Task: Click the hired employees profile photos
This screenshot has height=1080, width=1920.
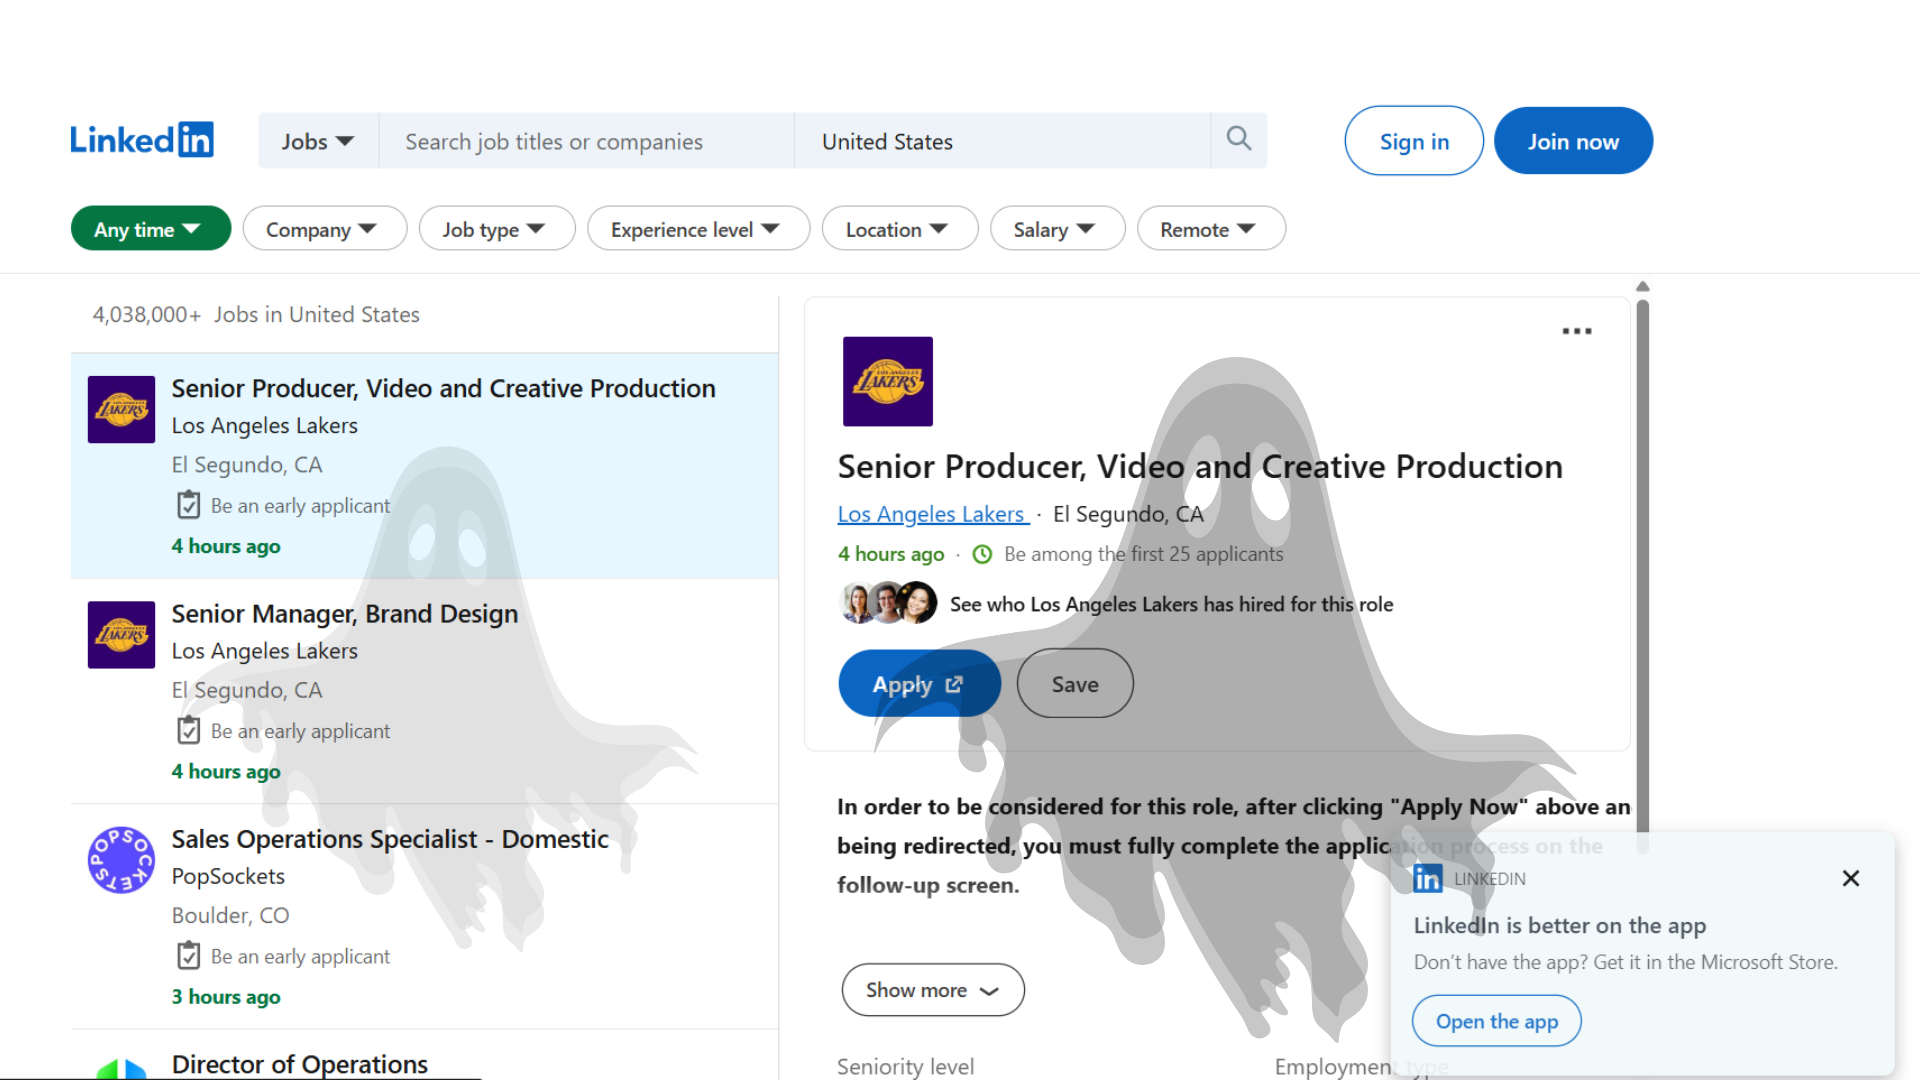Action: pos(888,603)
